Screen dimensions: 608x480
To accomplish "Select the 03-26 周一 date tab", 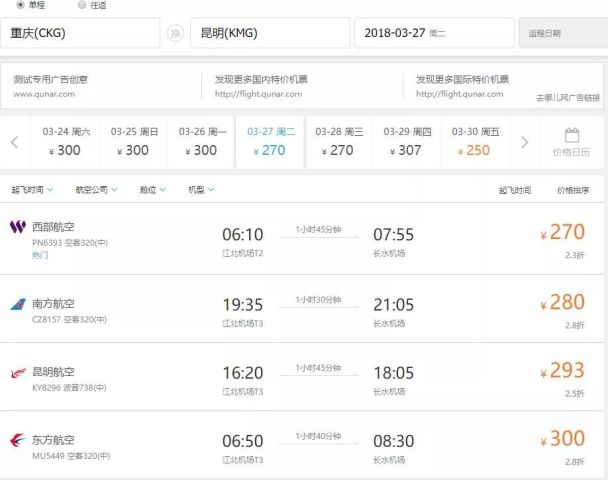I will point(202,142).
